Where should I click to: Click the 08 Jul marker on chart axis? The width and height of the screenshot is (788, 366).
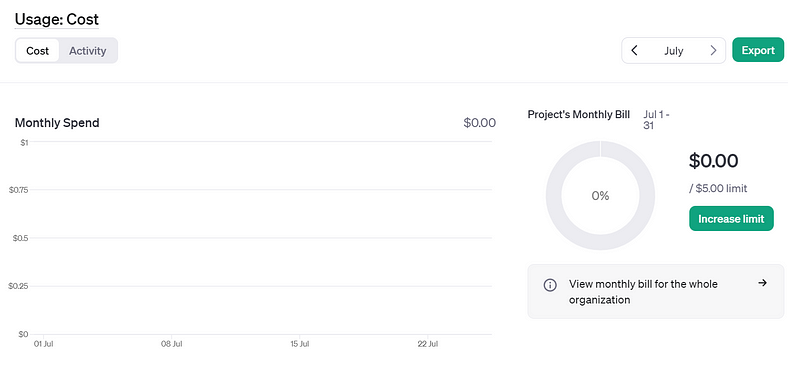(171, 344)
